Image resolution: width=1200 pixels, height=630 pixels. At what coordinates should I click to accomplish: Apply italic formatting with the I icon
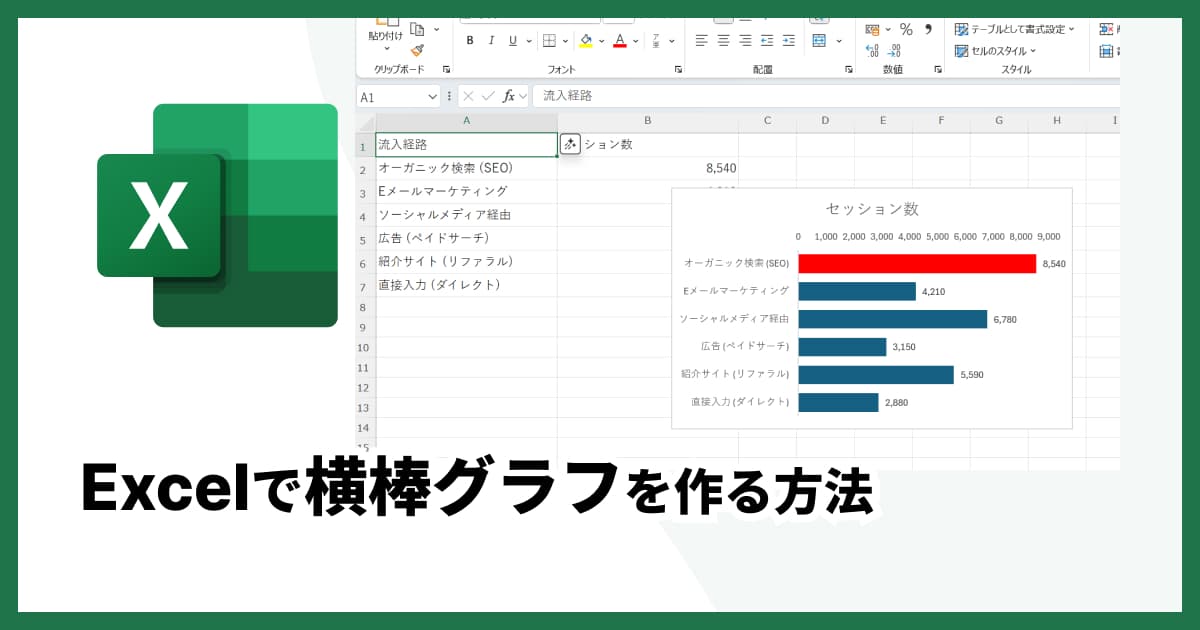[491, 40]
